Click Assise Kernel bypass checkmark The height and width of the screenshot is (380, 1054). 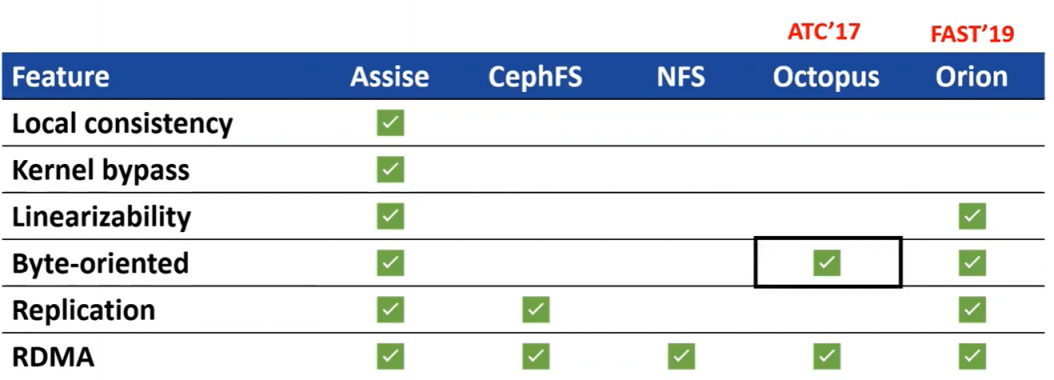pos(390,169)
